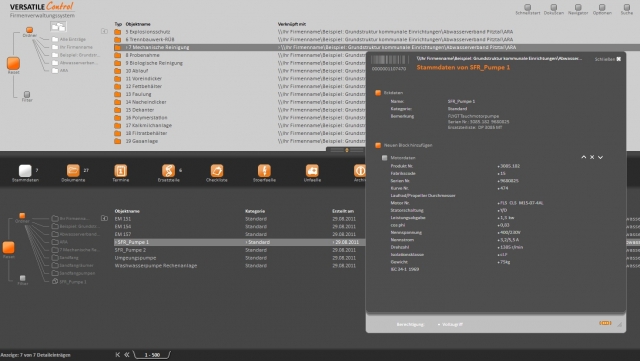Open the Ersatzteile section icon

tap(168, 170)
